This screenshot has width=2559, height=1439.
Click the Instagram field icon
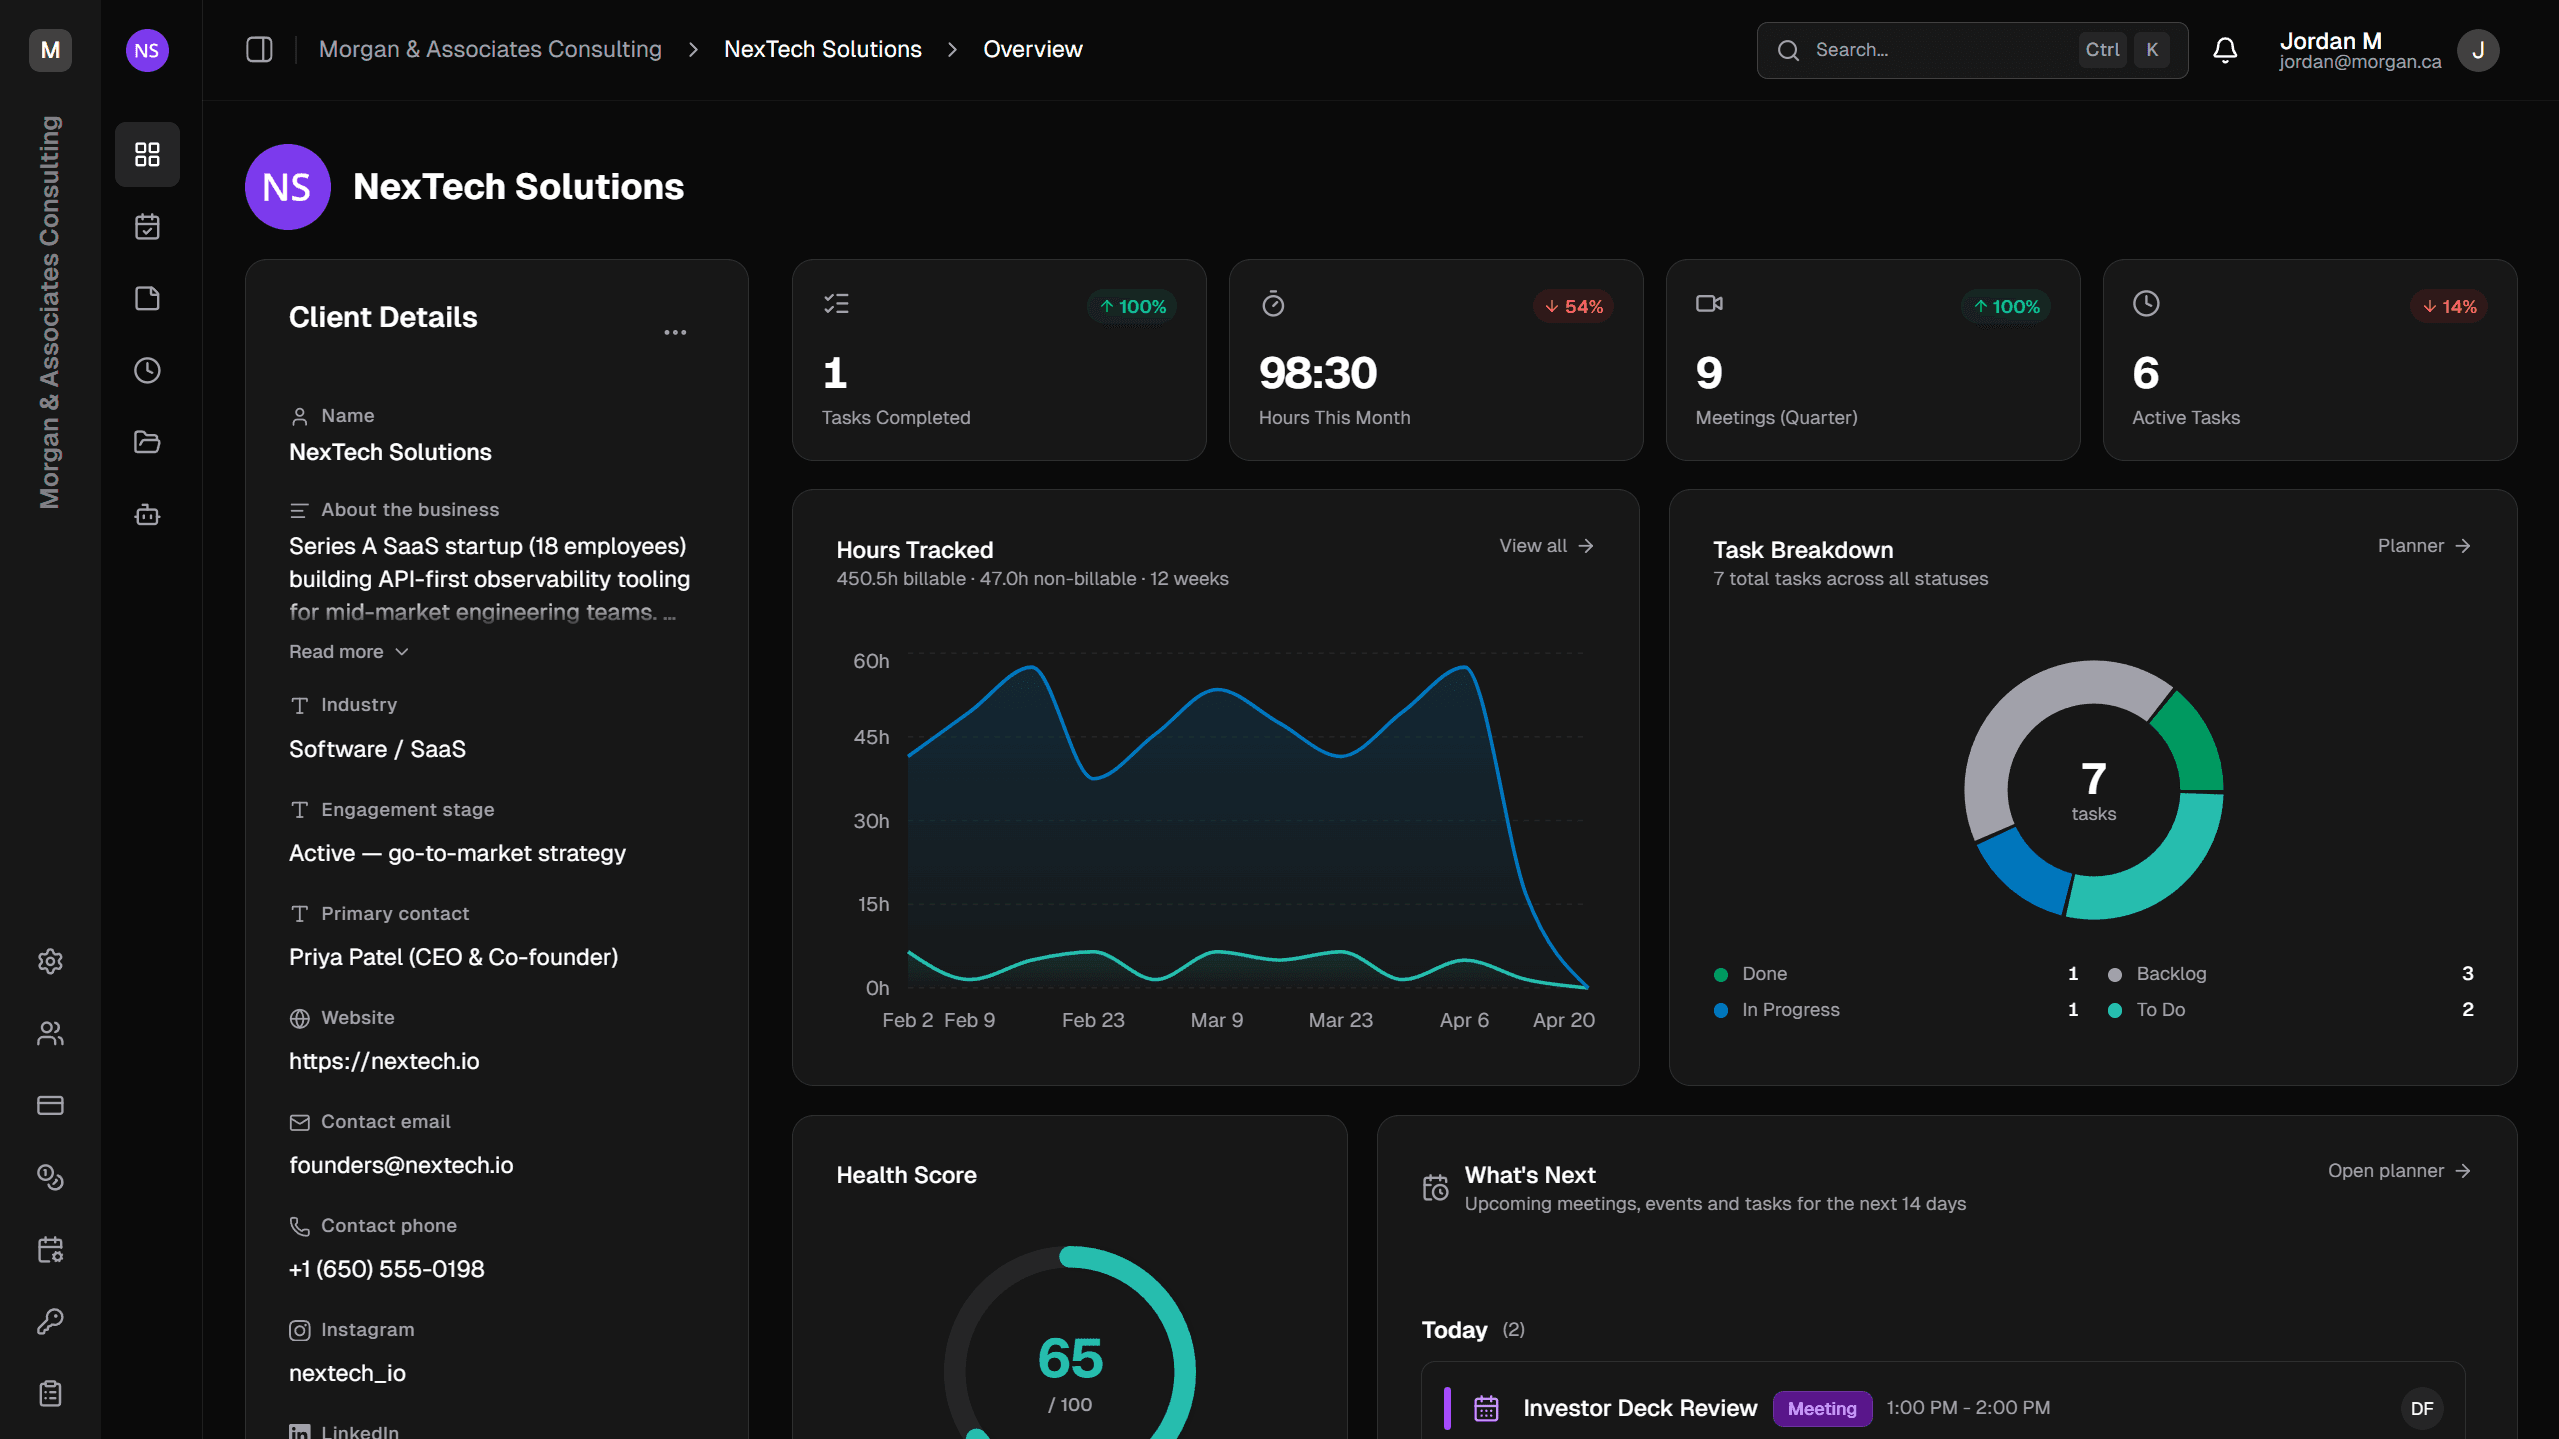click(299, 1330)
